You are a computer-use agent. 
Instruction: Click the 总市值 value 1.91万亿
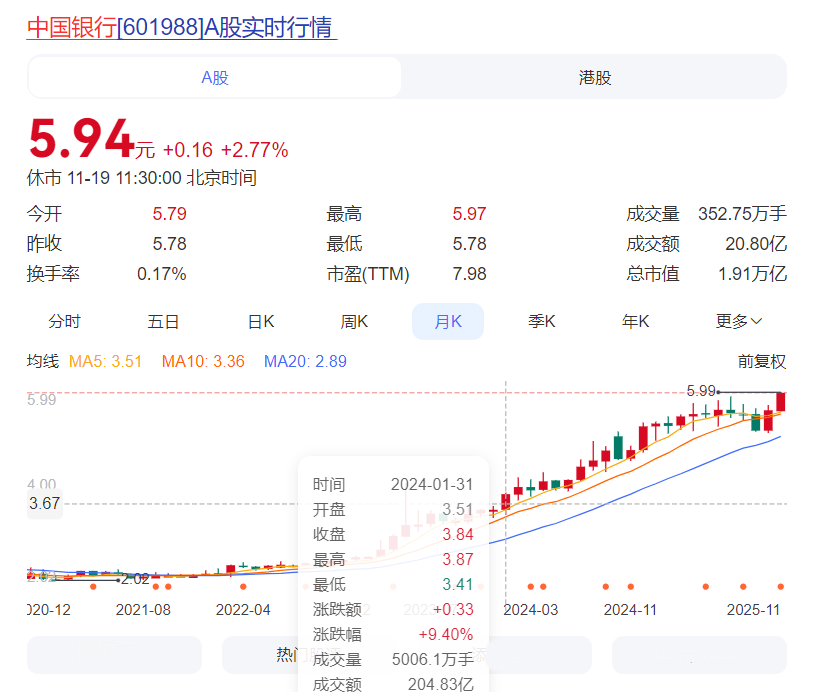point(752,274)
